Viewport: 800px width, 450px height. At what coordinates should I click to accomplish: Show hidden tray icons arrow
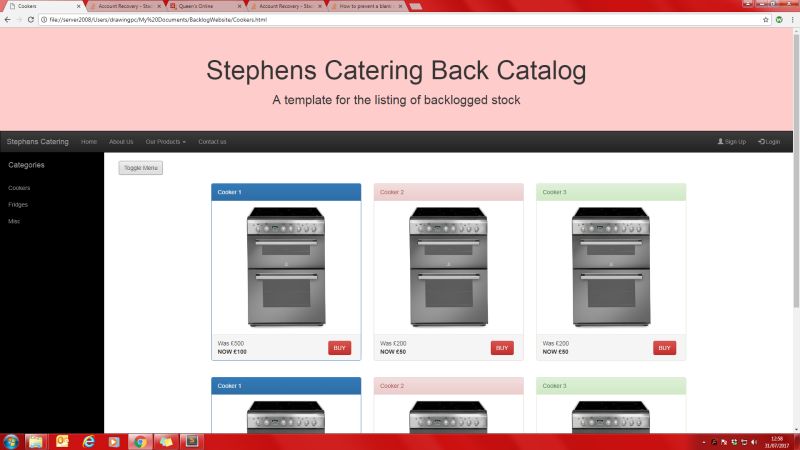click(x=704, y=442)
